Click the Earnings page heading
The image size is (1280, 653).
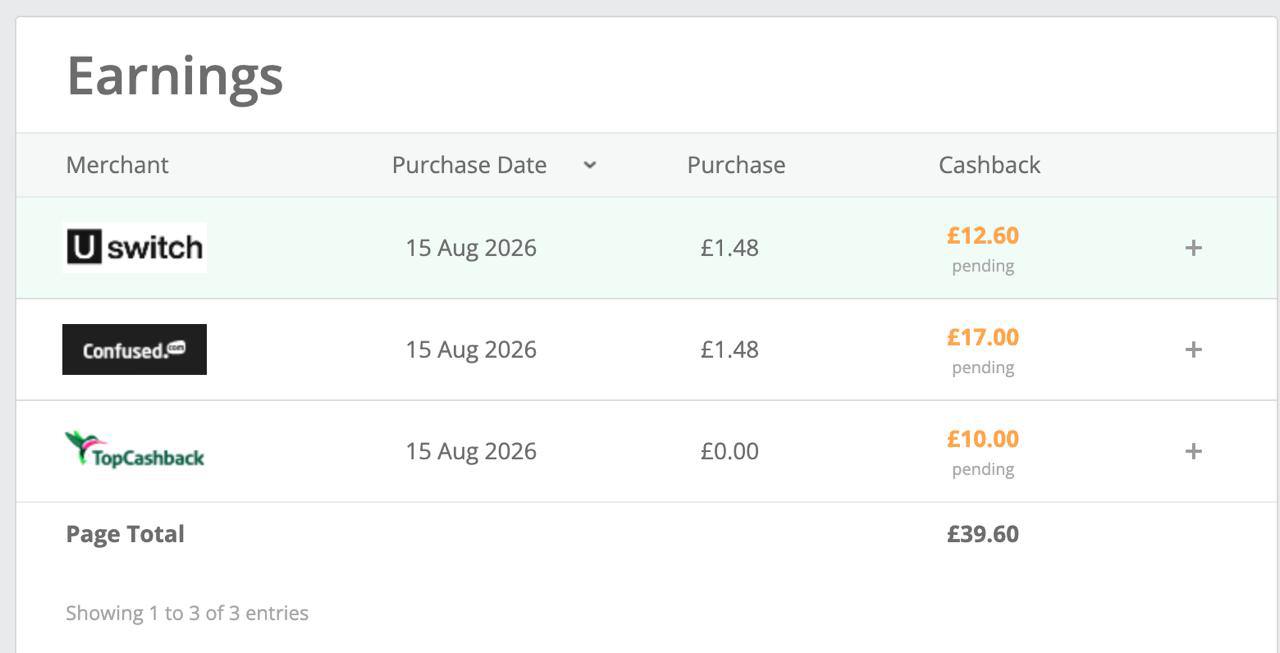pyautogui.click(x=175, y=76)
